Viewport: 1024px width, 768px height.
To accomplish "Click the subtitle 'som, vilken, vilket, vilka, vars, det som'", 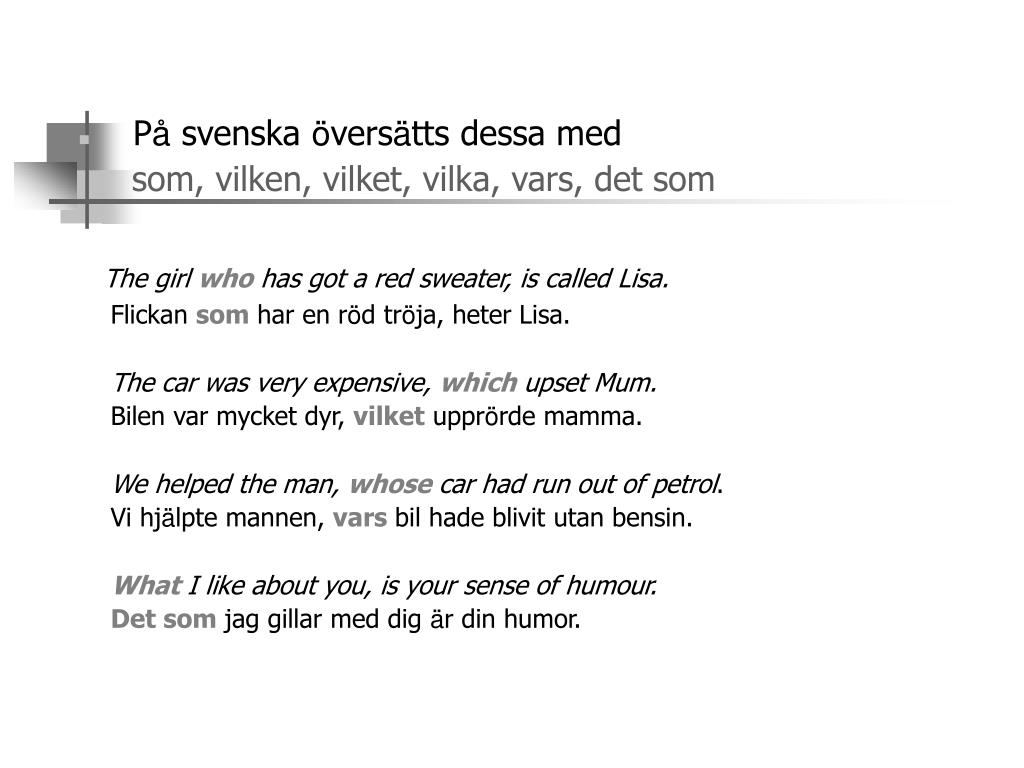I will pos(423,180).
